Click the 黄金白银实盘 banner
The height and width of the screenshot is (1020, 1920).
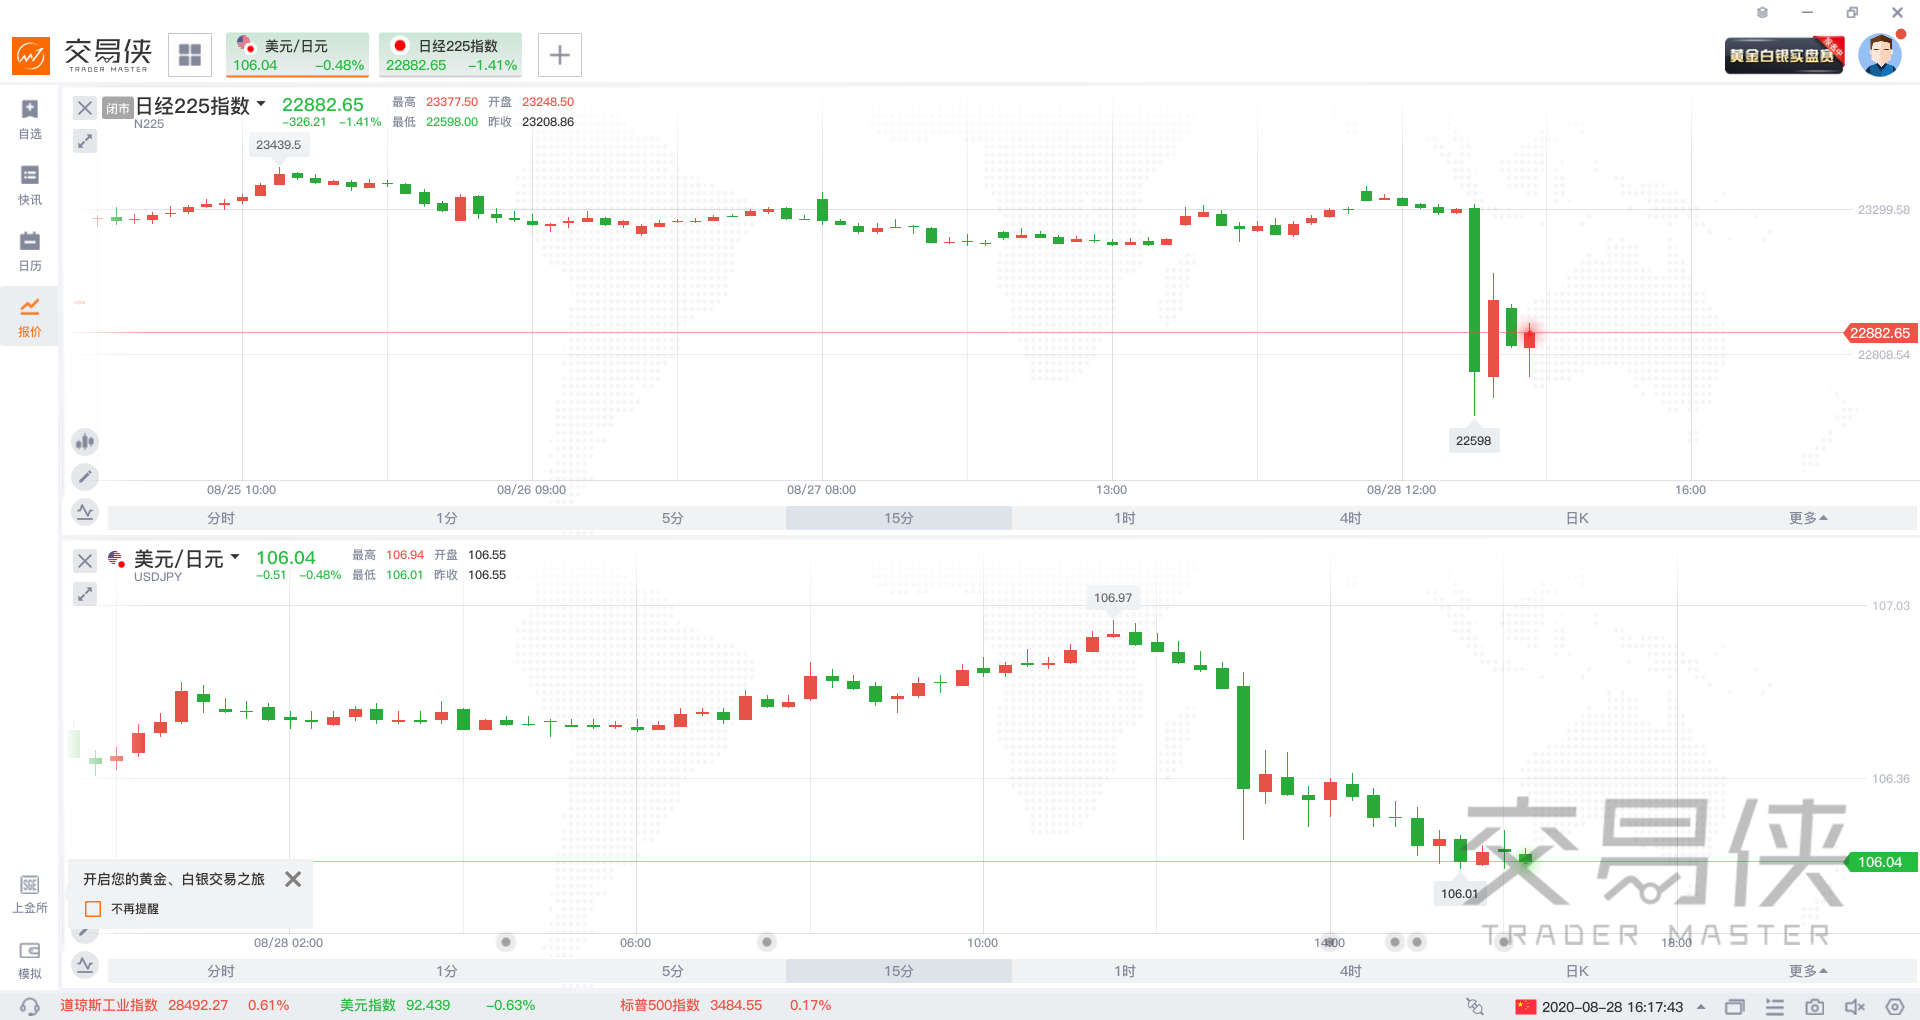(1785, 55)
